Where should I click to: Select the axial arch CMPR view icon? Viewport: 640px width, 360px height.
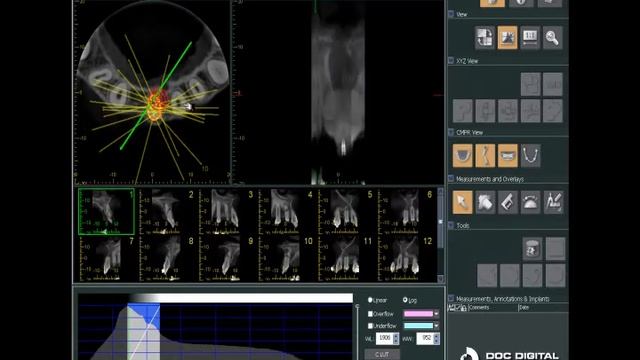click(x=462, y=156)
